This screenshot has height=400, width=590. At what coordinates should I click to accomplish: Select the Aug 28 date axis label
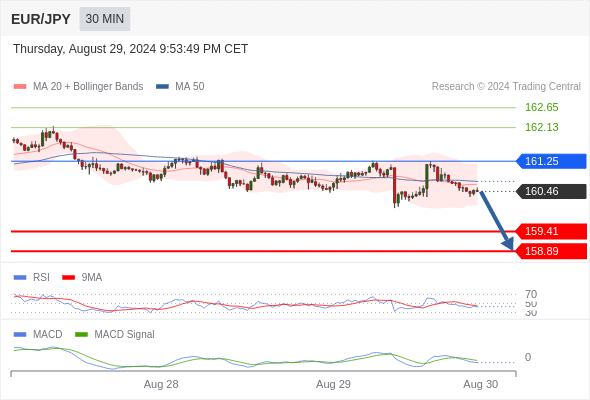tap(161, 384)
